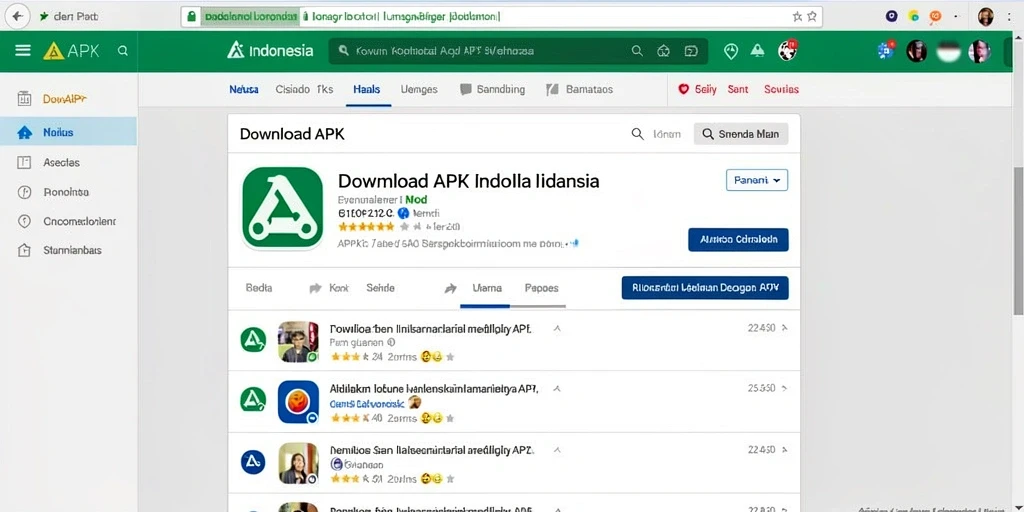
Task: Click the notification bell icon in the header
Action: click(x=758, y=51)
